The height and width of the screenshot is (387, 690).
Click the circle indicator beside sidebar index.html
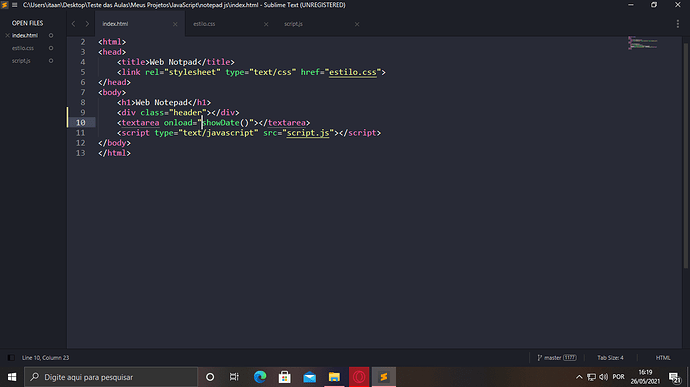coord(51,35)
